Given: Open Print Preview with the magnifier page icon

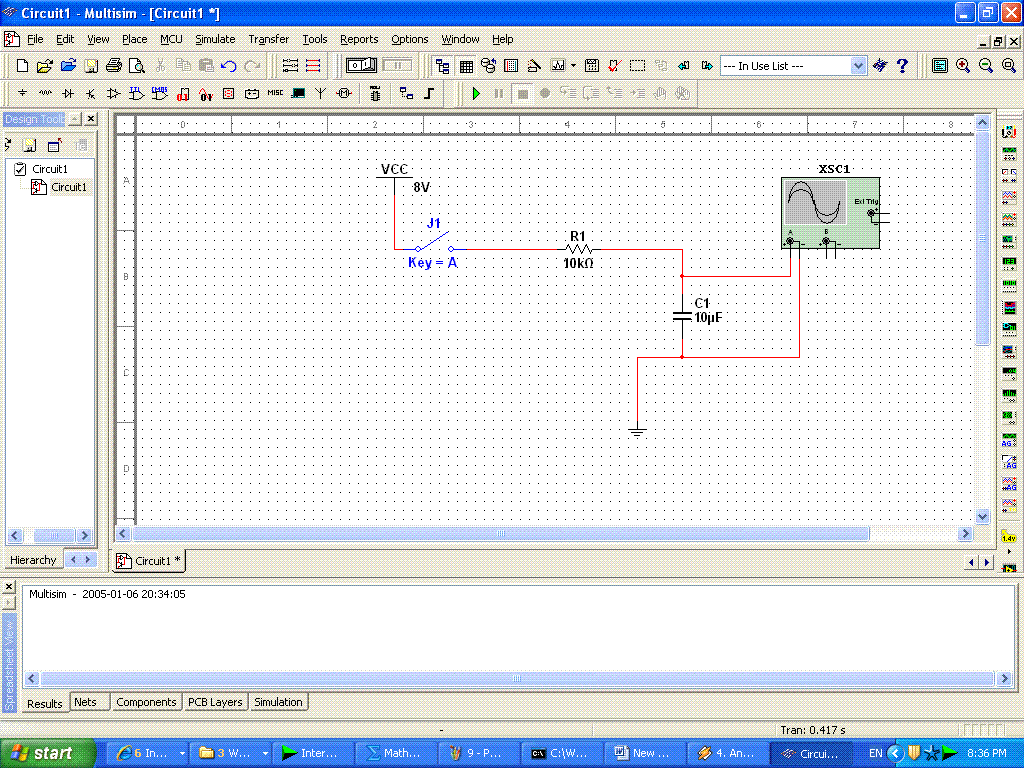Looking at the screenshot, I should 136,65.
